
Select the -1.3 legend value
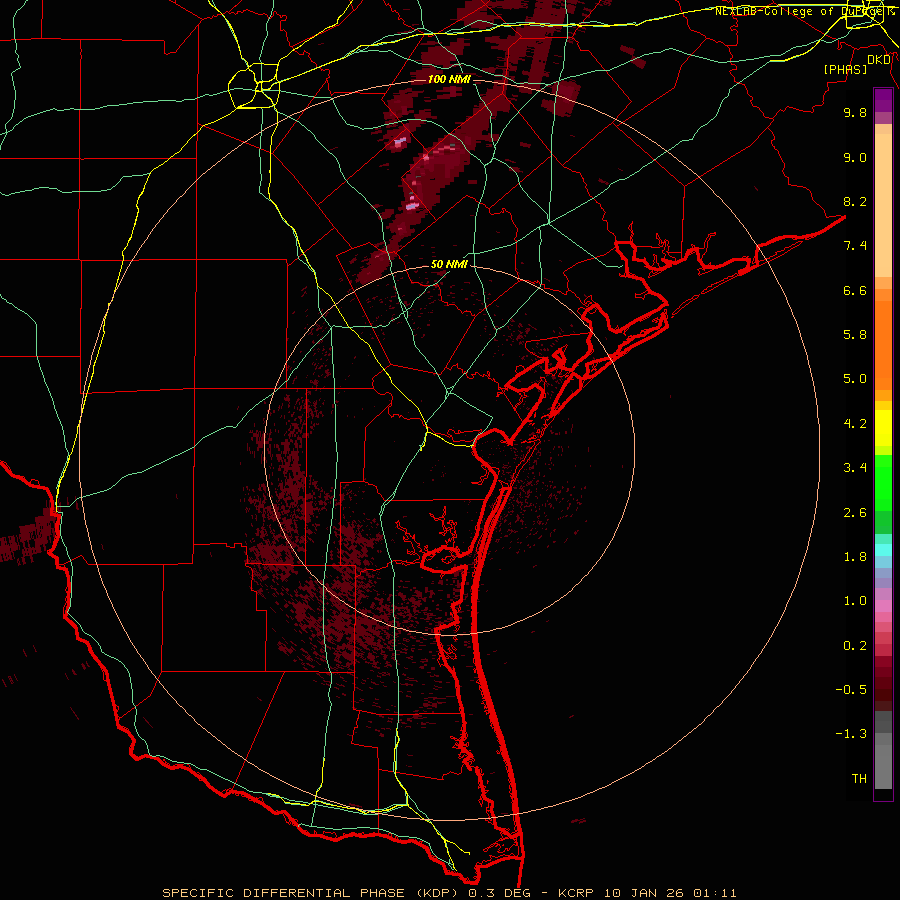pyautogui.click(x=851, y=734)
